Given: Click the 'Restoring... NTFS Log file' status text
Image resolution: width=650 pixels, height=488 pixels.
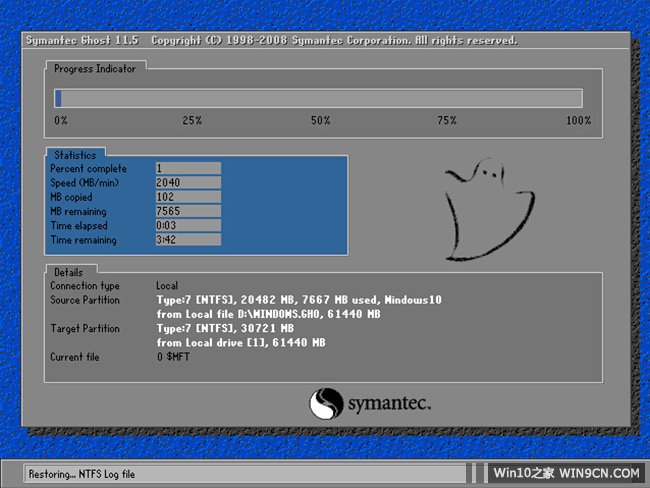Looking at the screenshot, I should point(81,473).
